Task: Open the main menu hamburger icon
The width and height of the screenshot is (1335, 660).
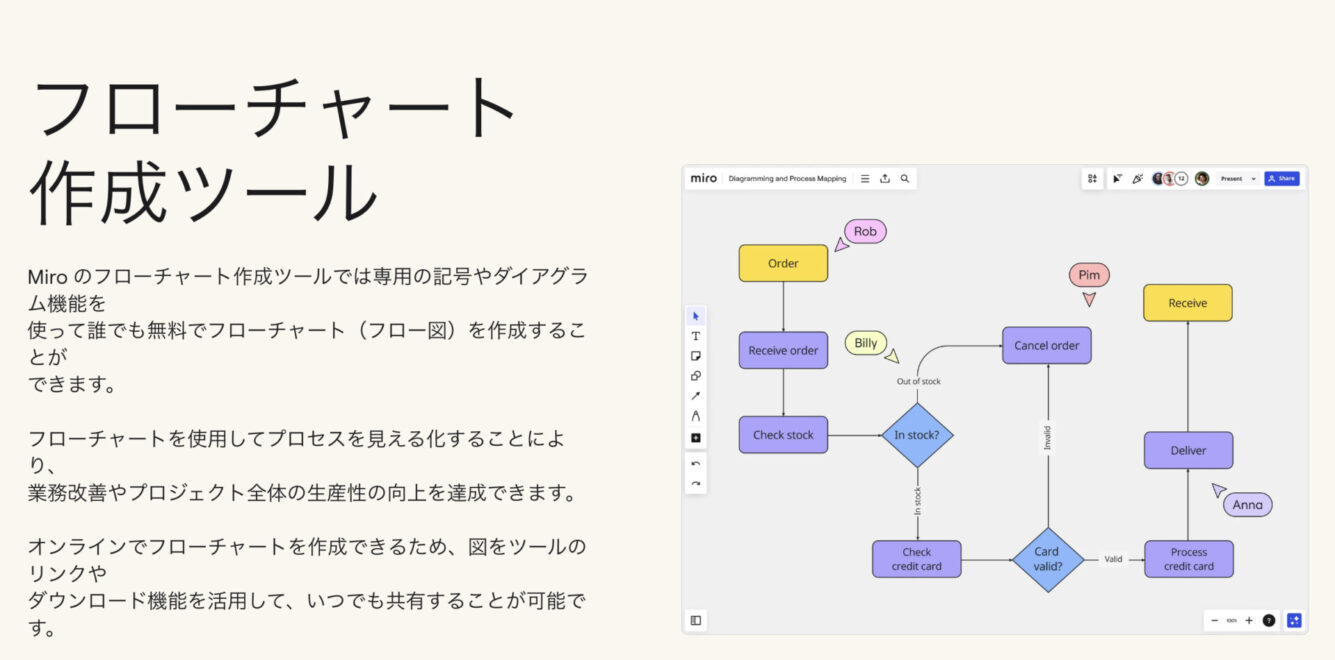Action: 865,179
